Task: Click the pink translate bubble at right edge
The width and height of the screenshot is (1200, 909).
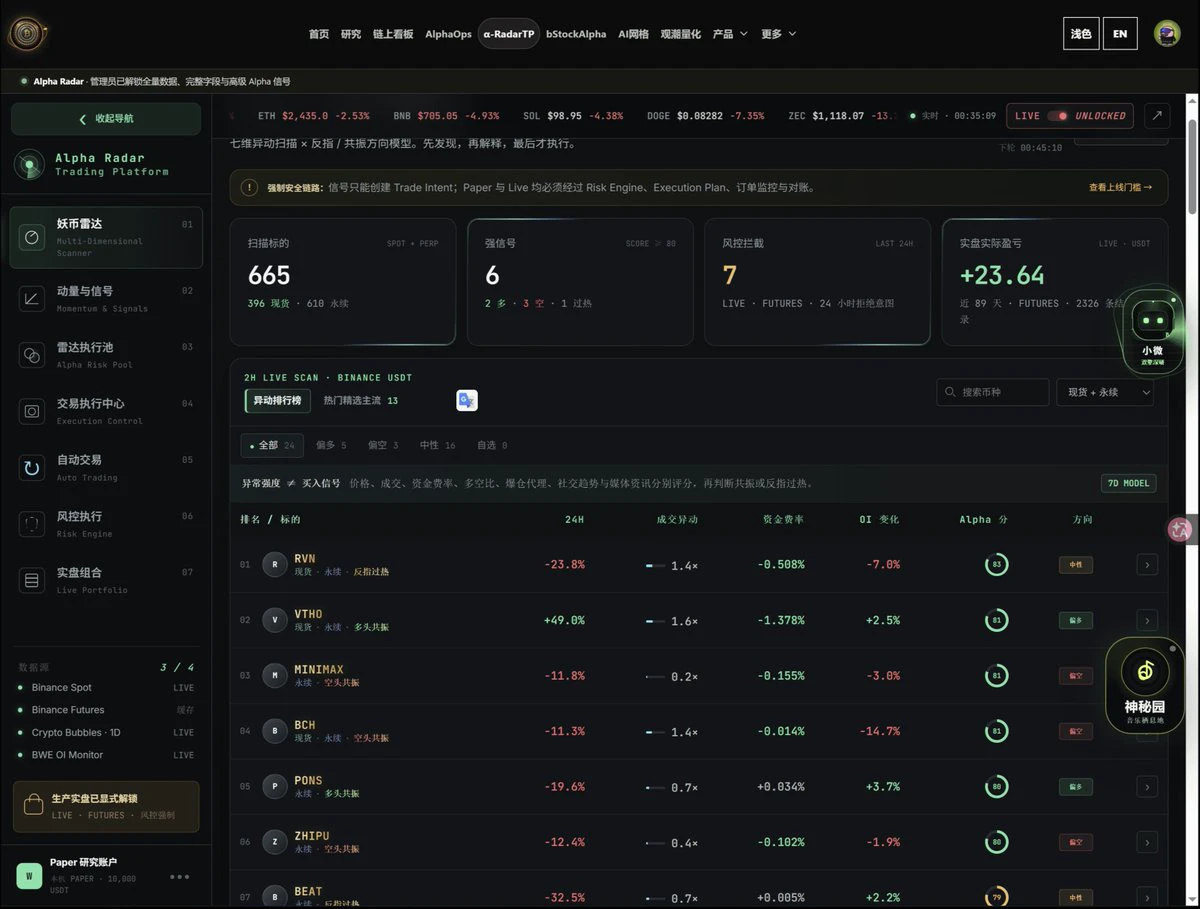Action: [1181, 530]
